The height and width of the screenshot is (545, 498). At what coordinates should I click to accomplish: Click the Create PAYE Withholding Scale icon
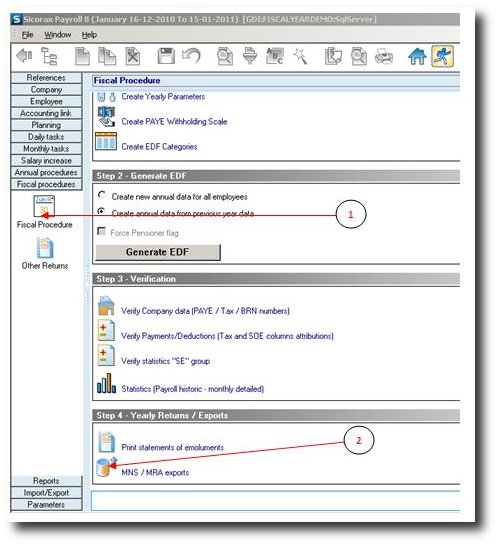tap(106, 117)
